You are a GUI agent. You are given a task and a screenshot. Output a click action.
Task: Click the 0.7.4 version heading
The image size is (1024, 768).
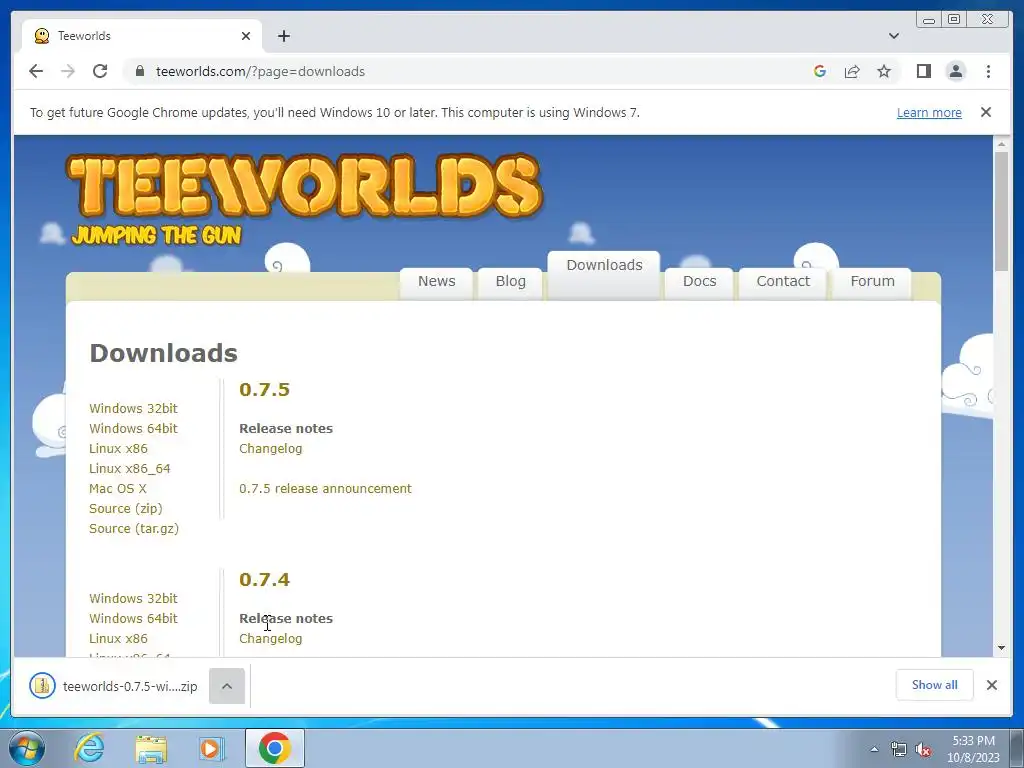coord(264,579)
